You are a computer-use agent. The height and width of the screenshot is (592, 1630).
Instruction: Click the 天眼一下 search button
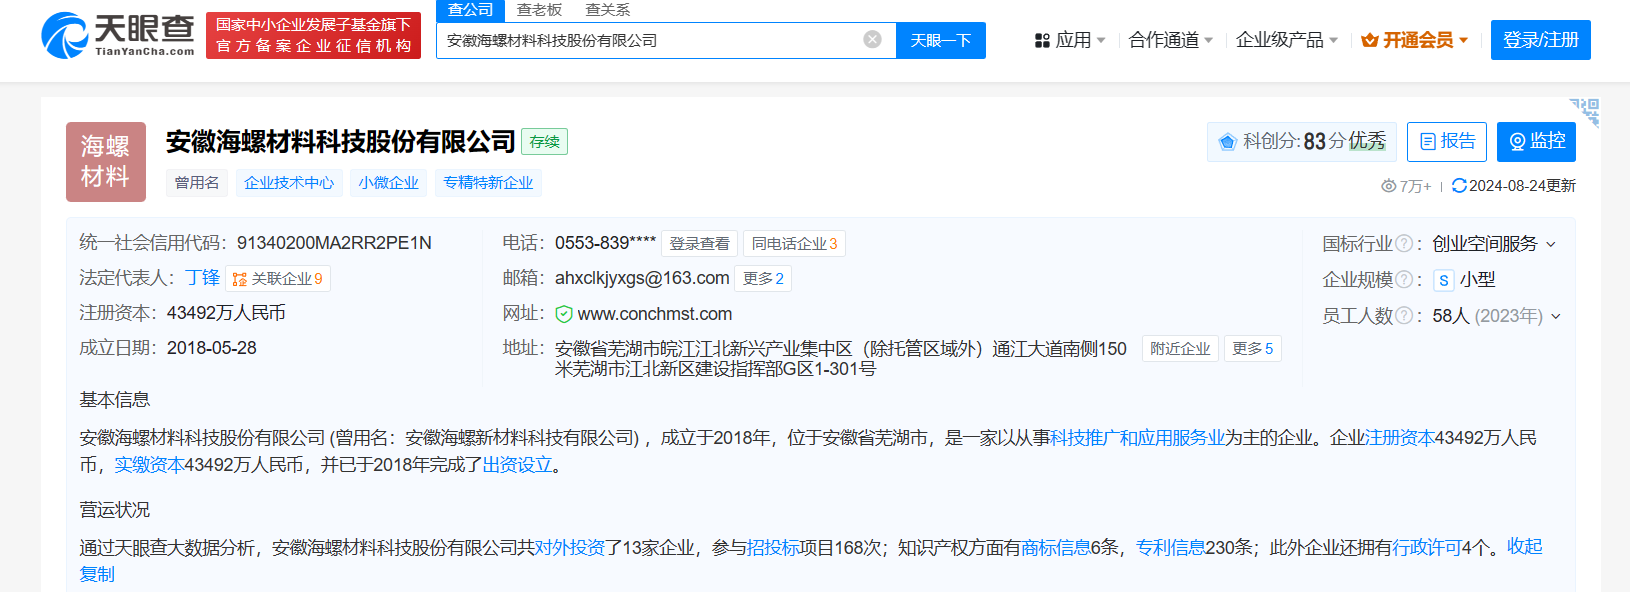pos(941,40)
